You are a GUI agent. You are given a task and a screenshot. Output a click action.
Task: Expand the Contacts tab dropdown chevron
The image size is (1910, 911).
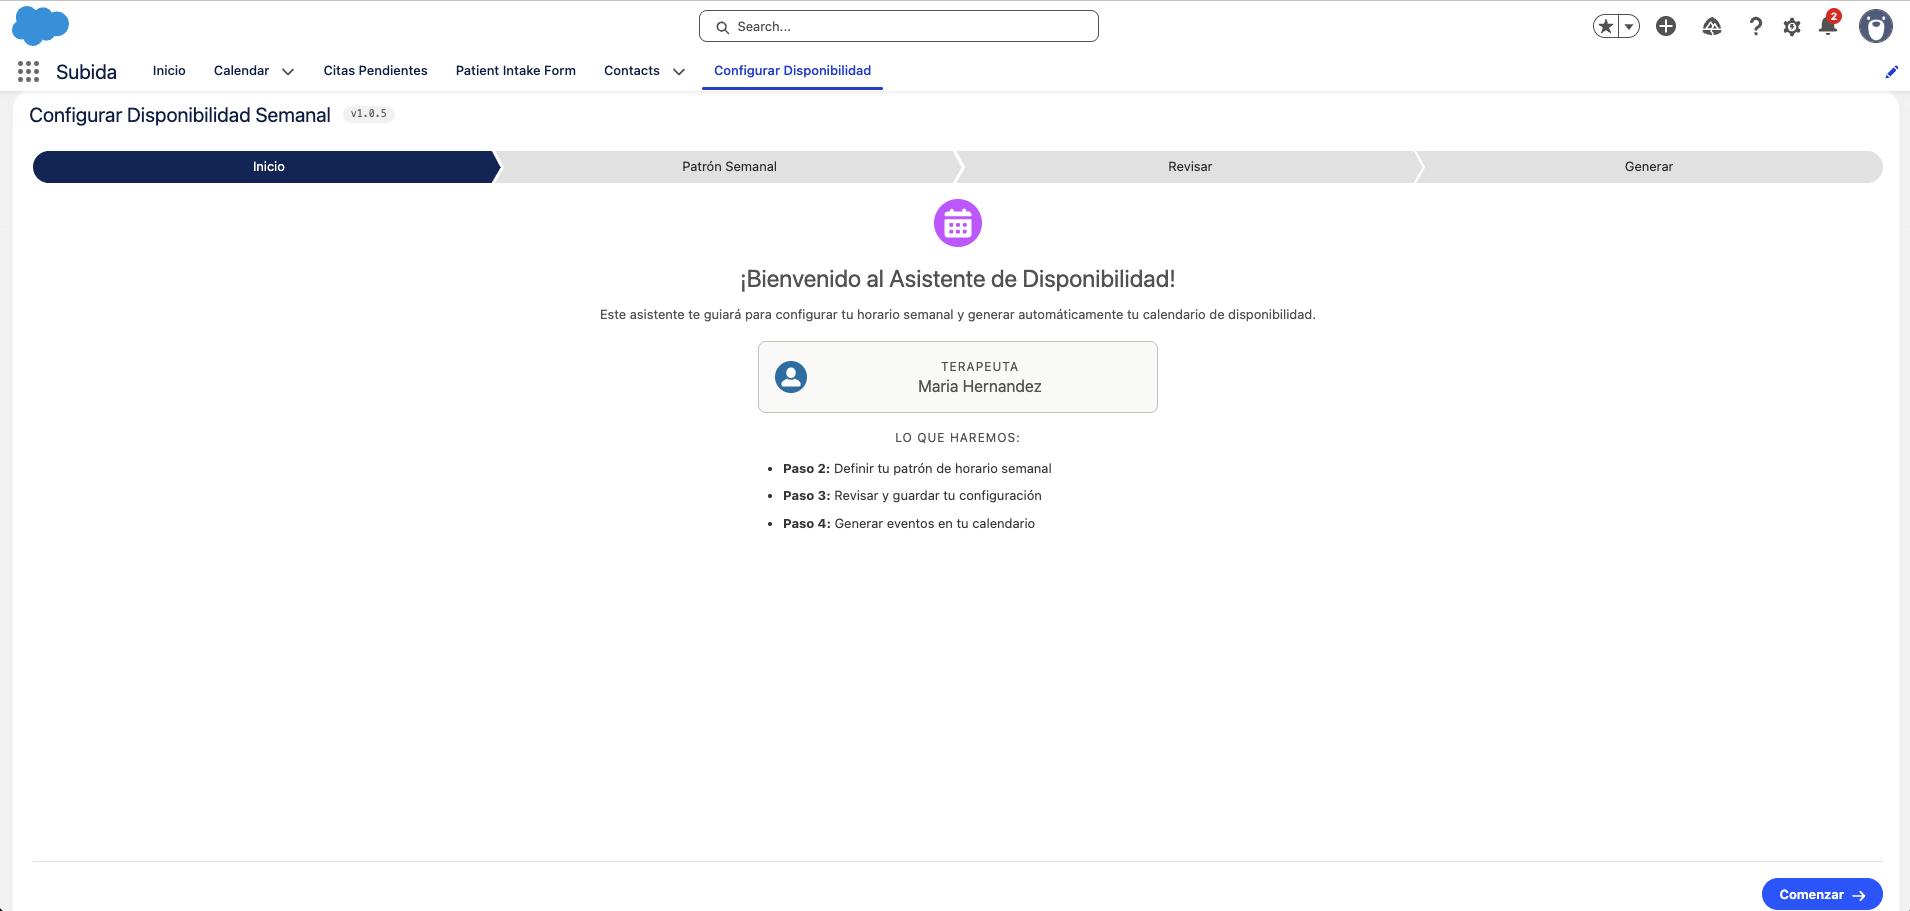679,71
